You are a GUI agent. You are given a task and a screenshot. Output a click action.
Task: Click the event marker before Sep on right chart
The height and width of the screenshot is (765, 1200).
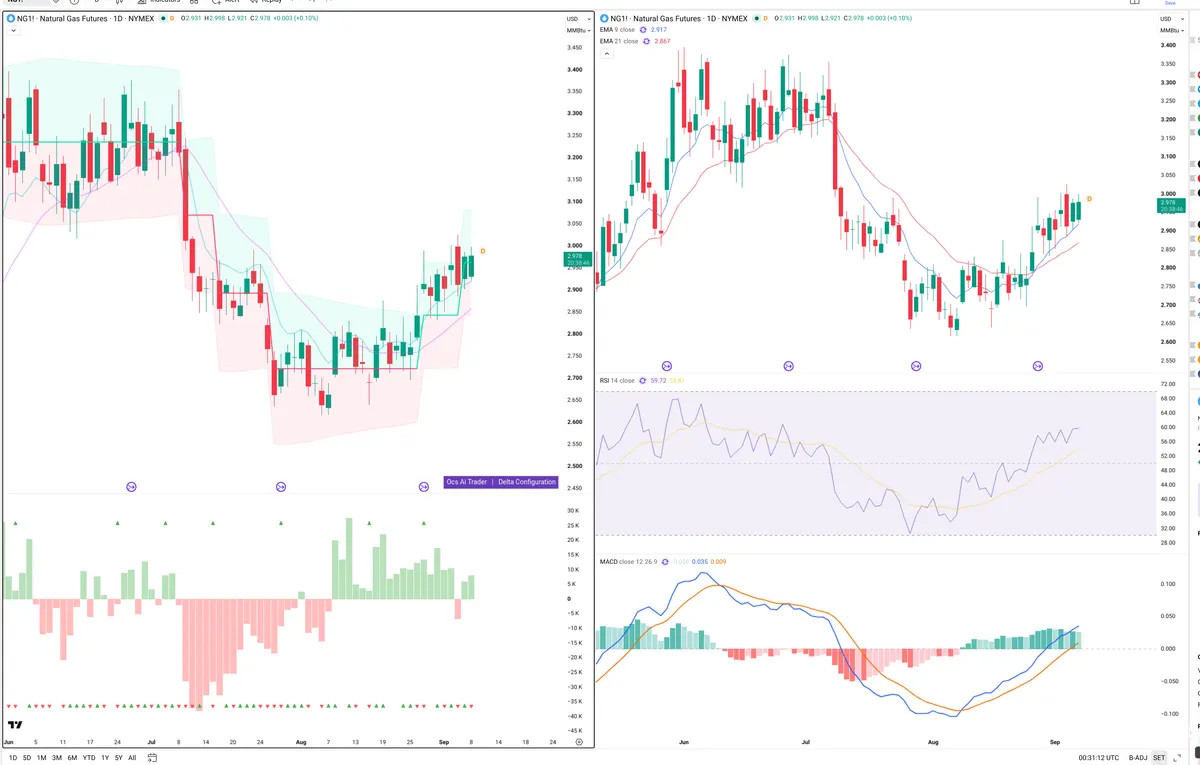click(x=1038, y=366)
